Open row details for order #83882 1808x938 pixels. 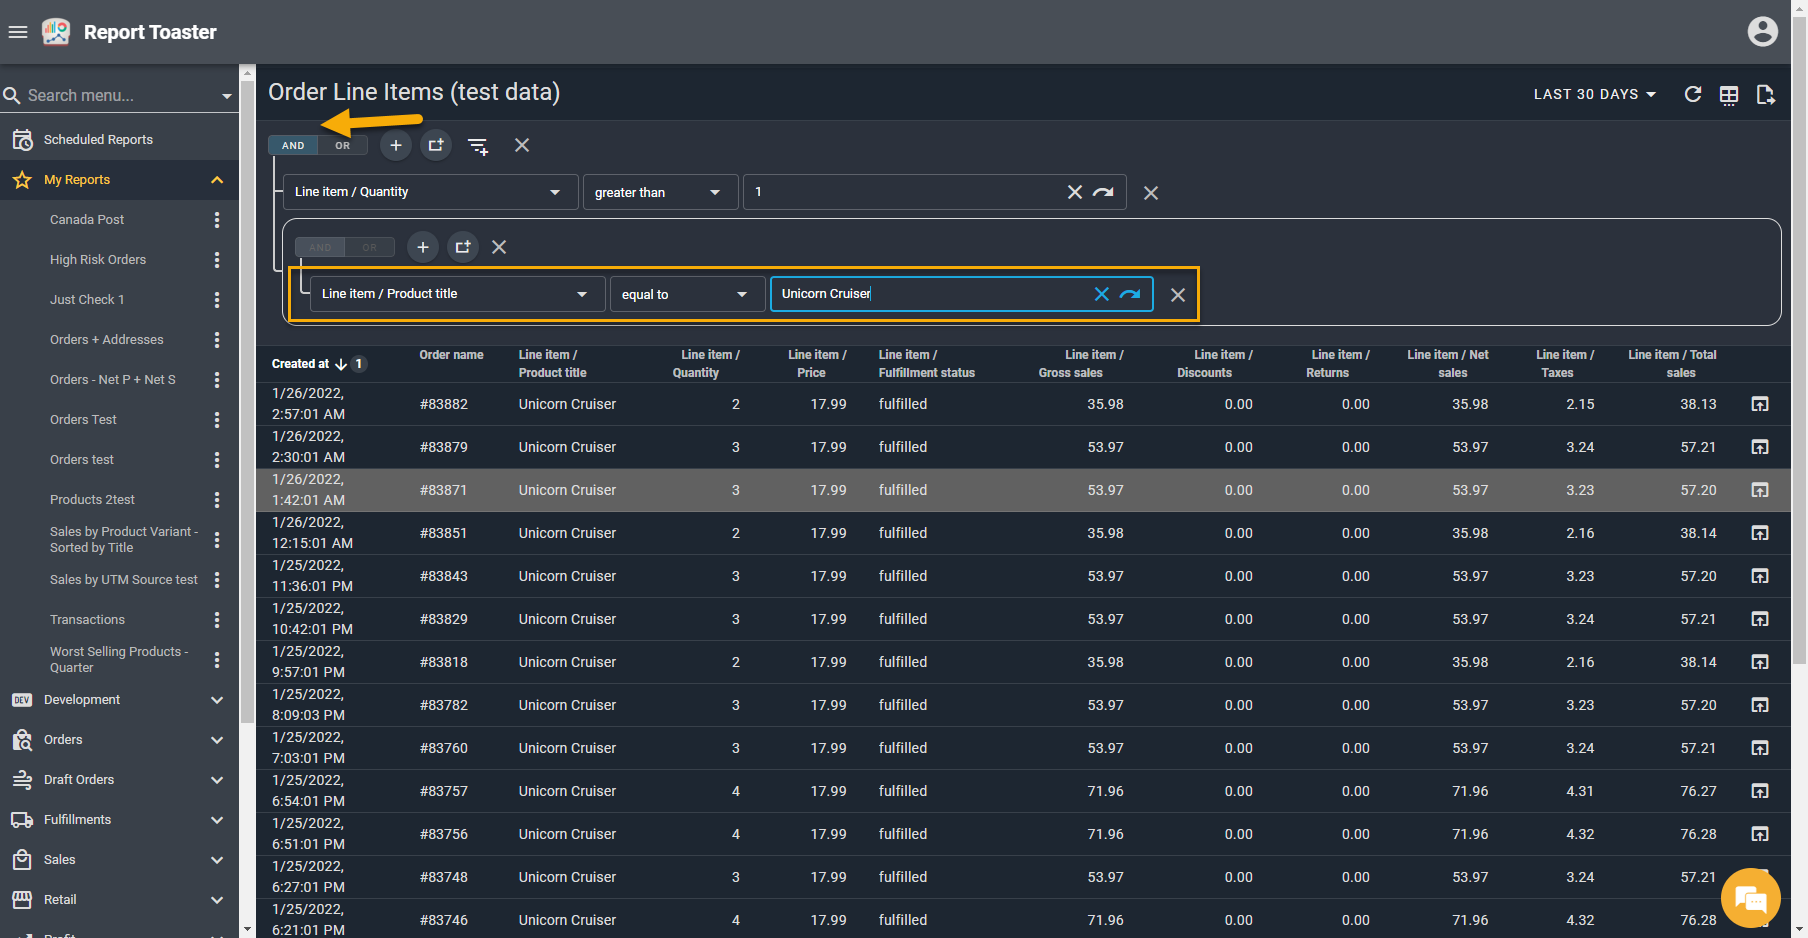point(1760,404)
